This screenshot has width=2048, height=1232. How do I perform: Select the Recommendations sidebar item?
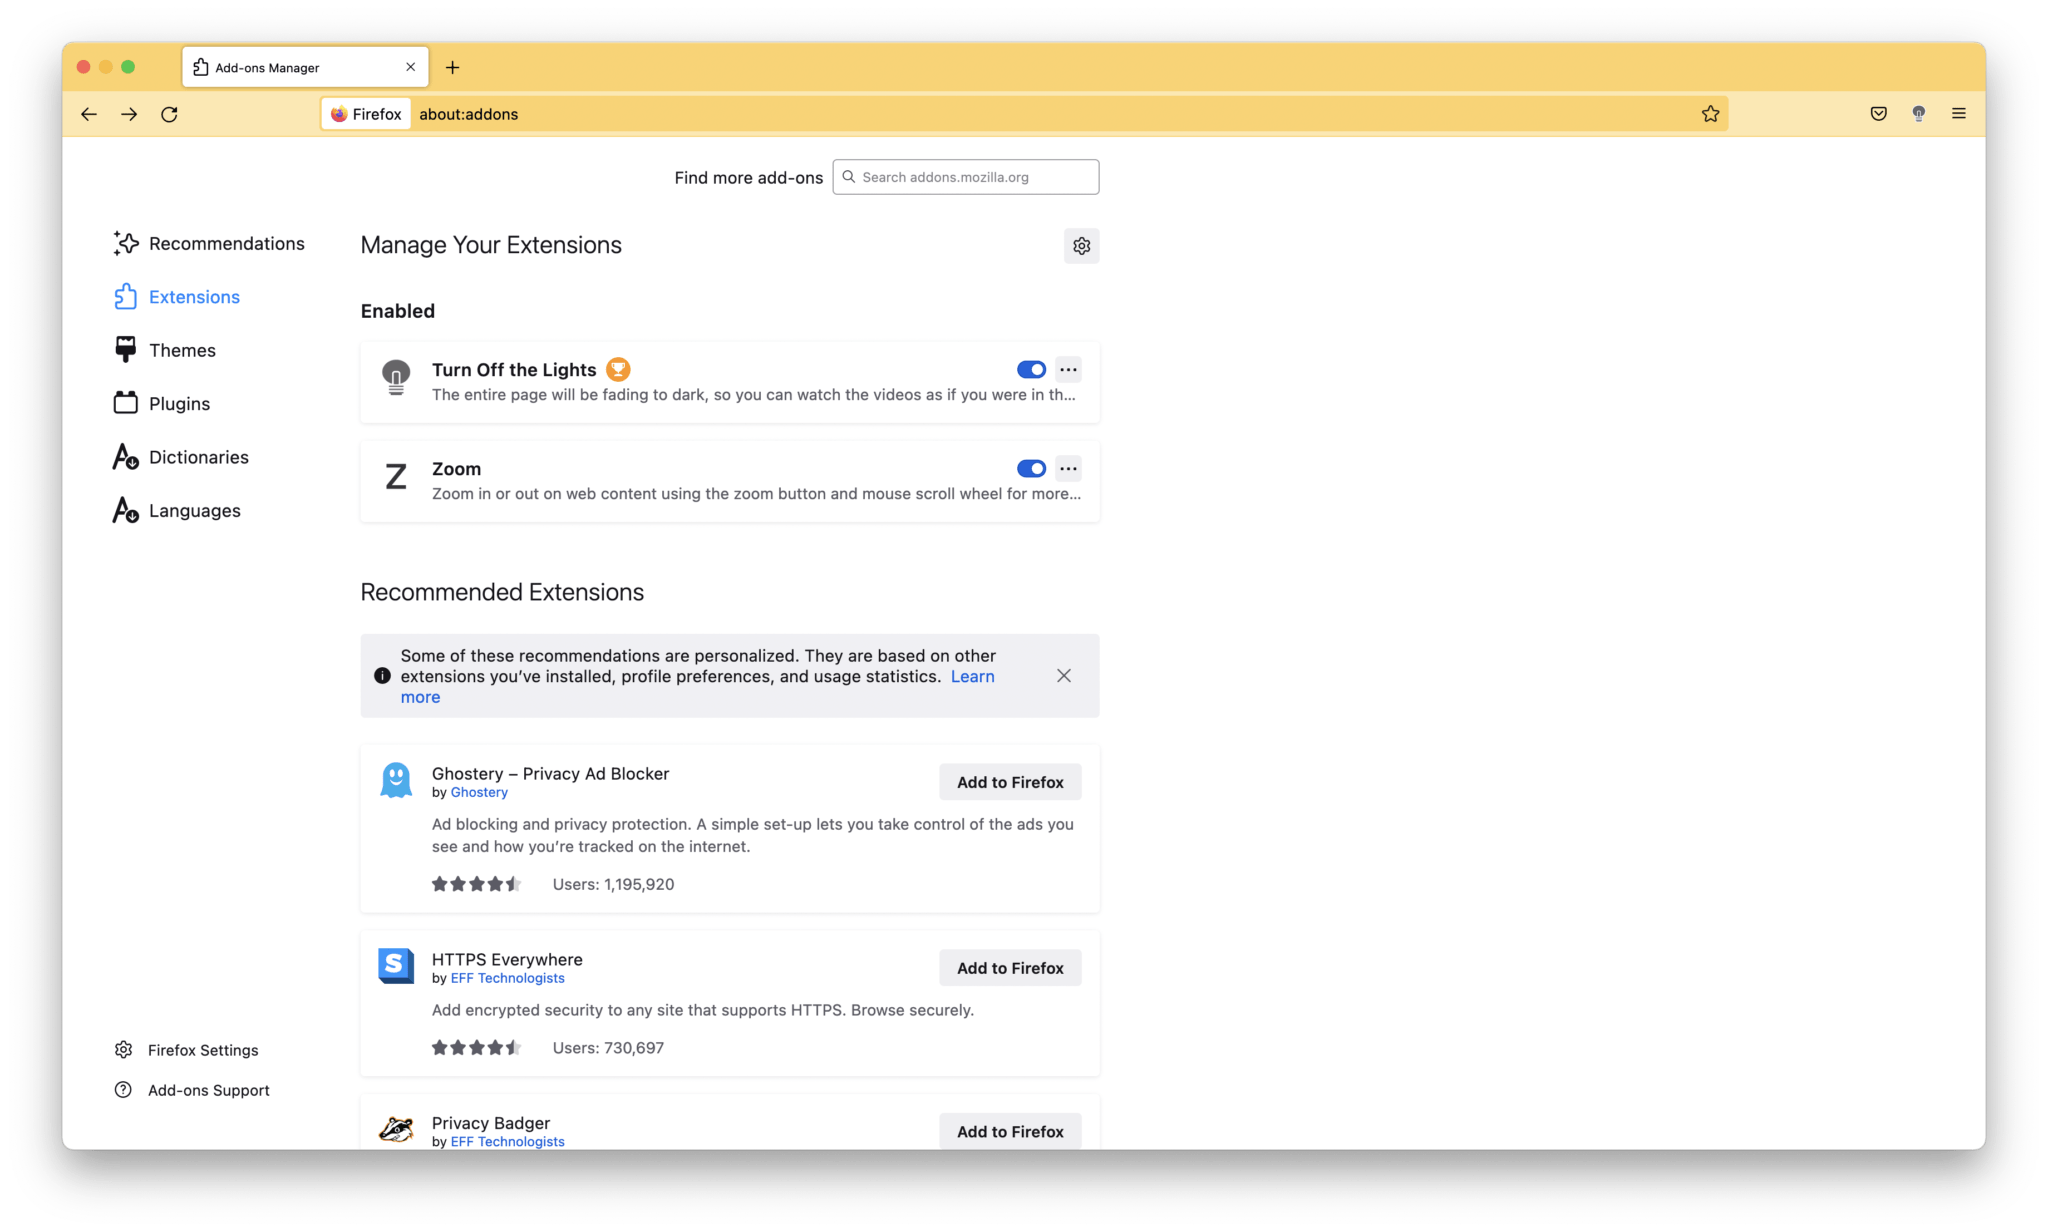(x=226, y=244)
